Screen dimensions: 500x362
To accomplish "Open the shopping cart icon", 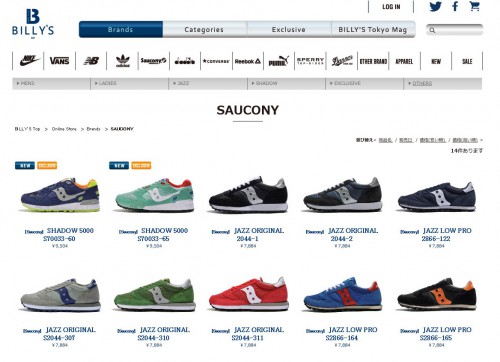I will [474, 6].
